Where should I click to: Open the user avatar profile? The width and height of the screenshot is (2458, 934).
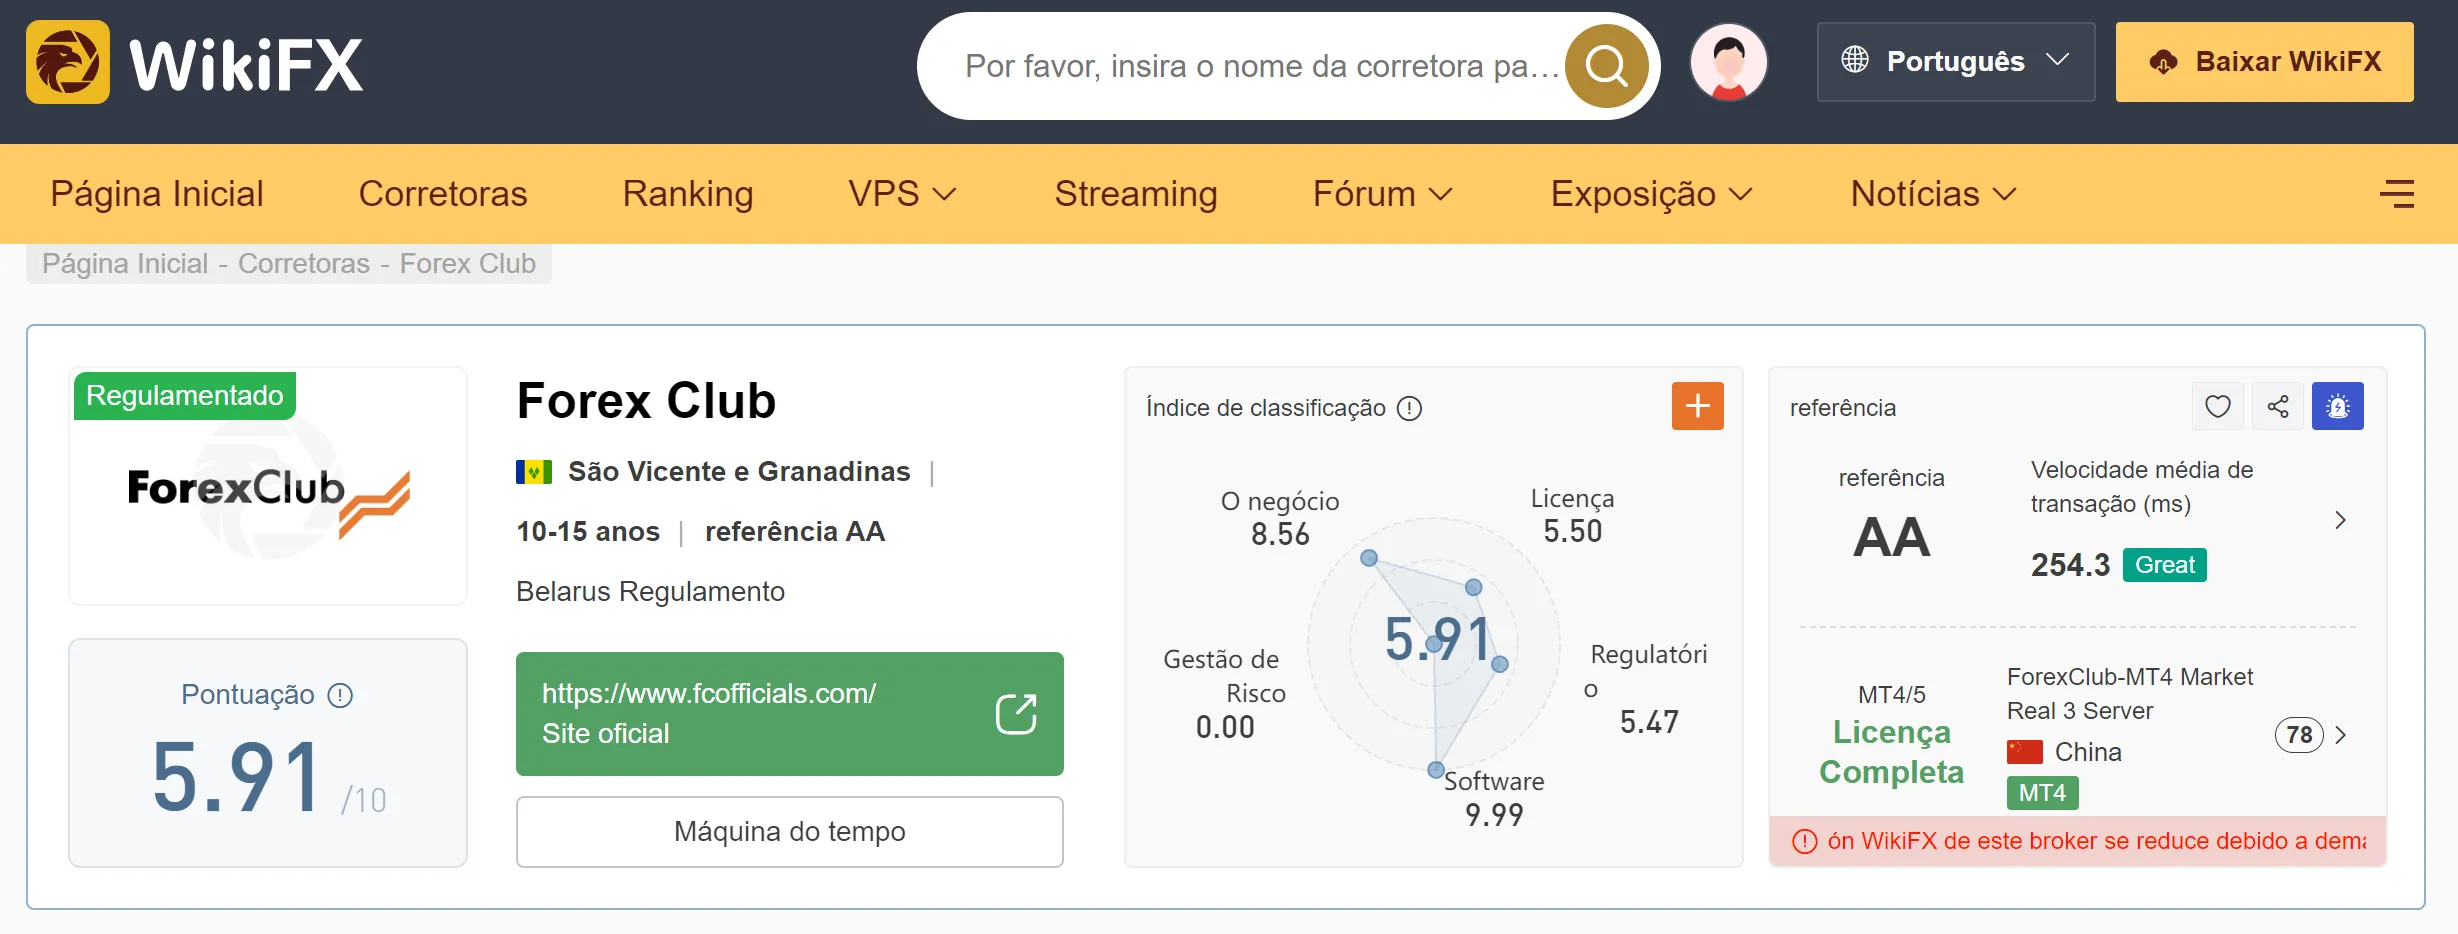coord(1728,62)
